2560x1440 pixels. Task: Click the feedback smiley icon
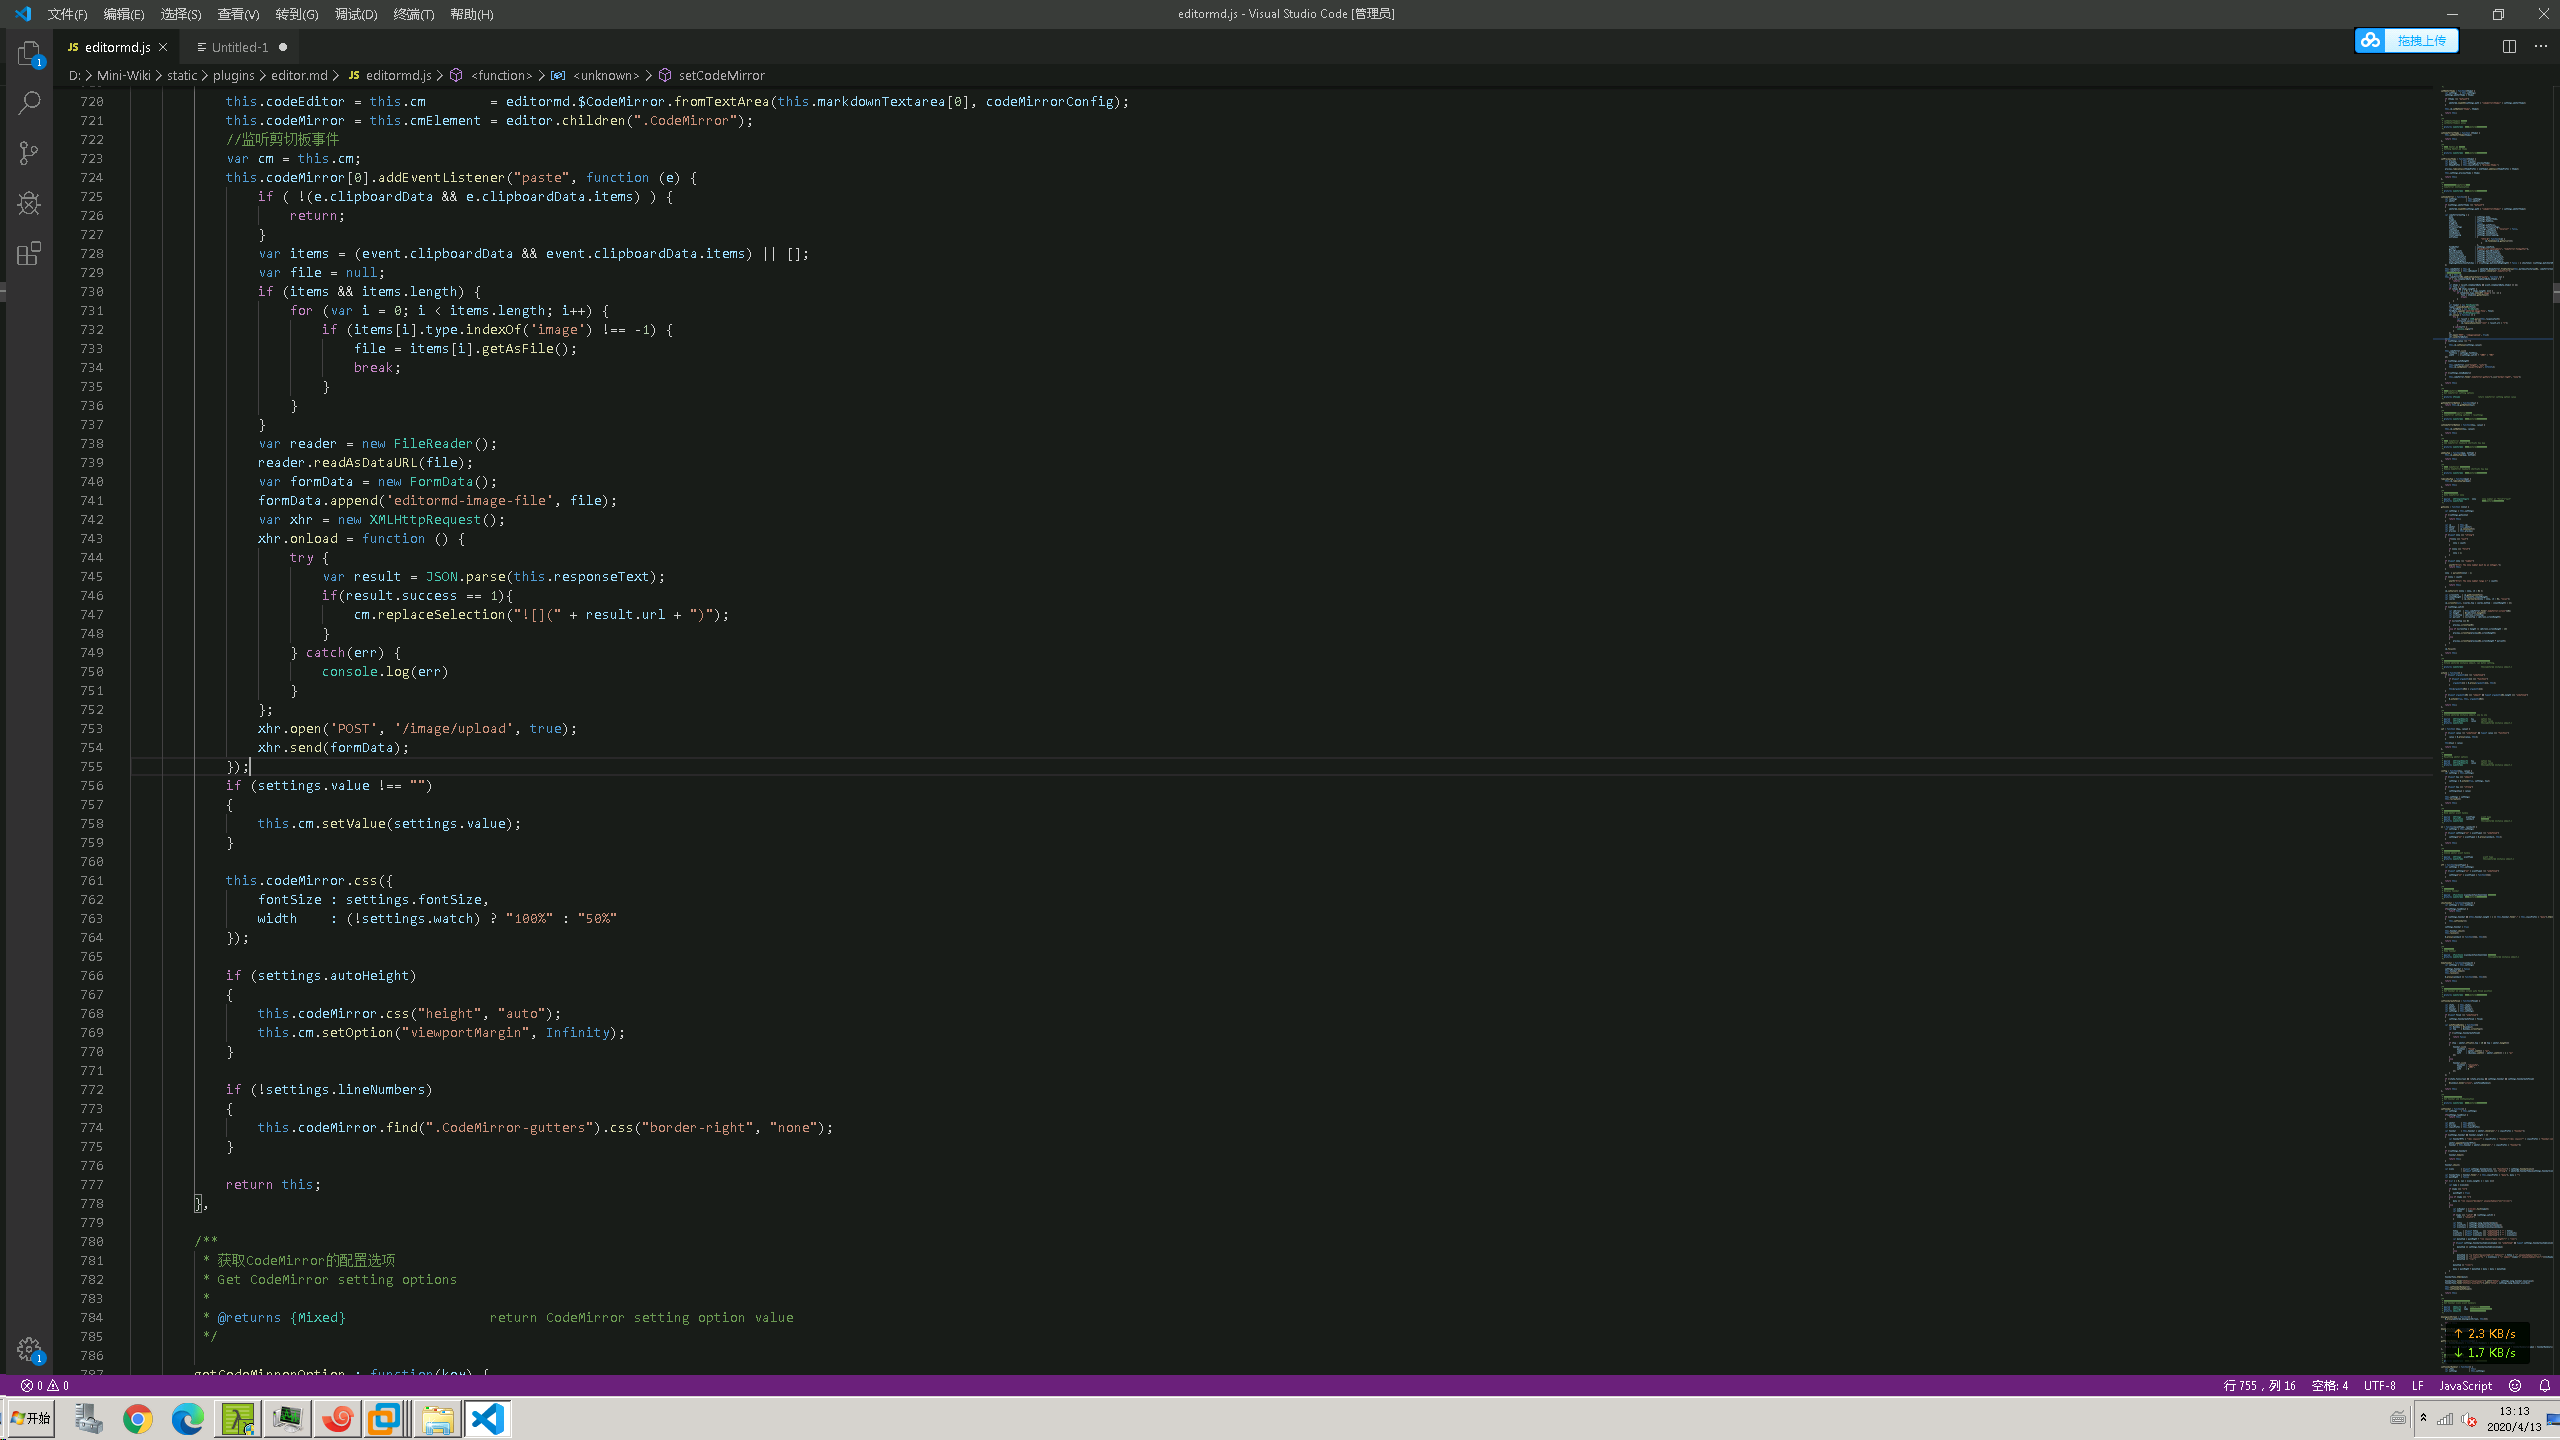[x=2515, y=1385]
